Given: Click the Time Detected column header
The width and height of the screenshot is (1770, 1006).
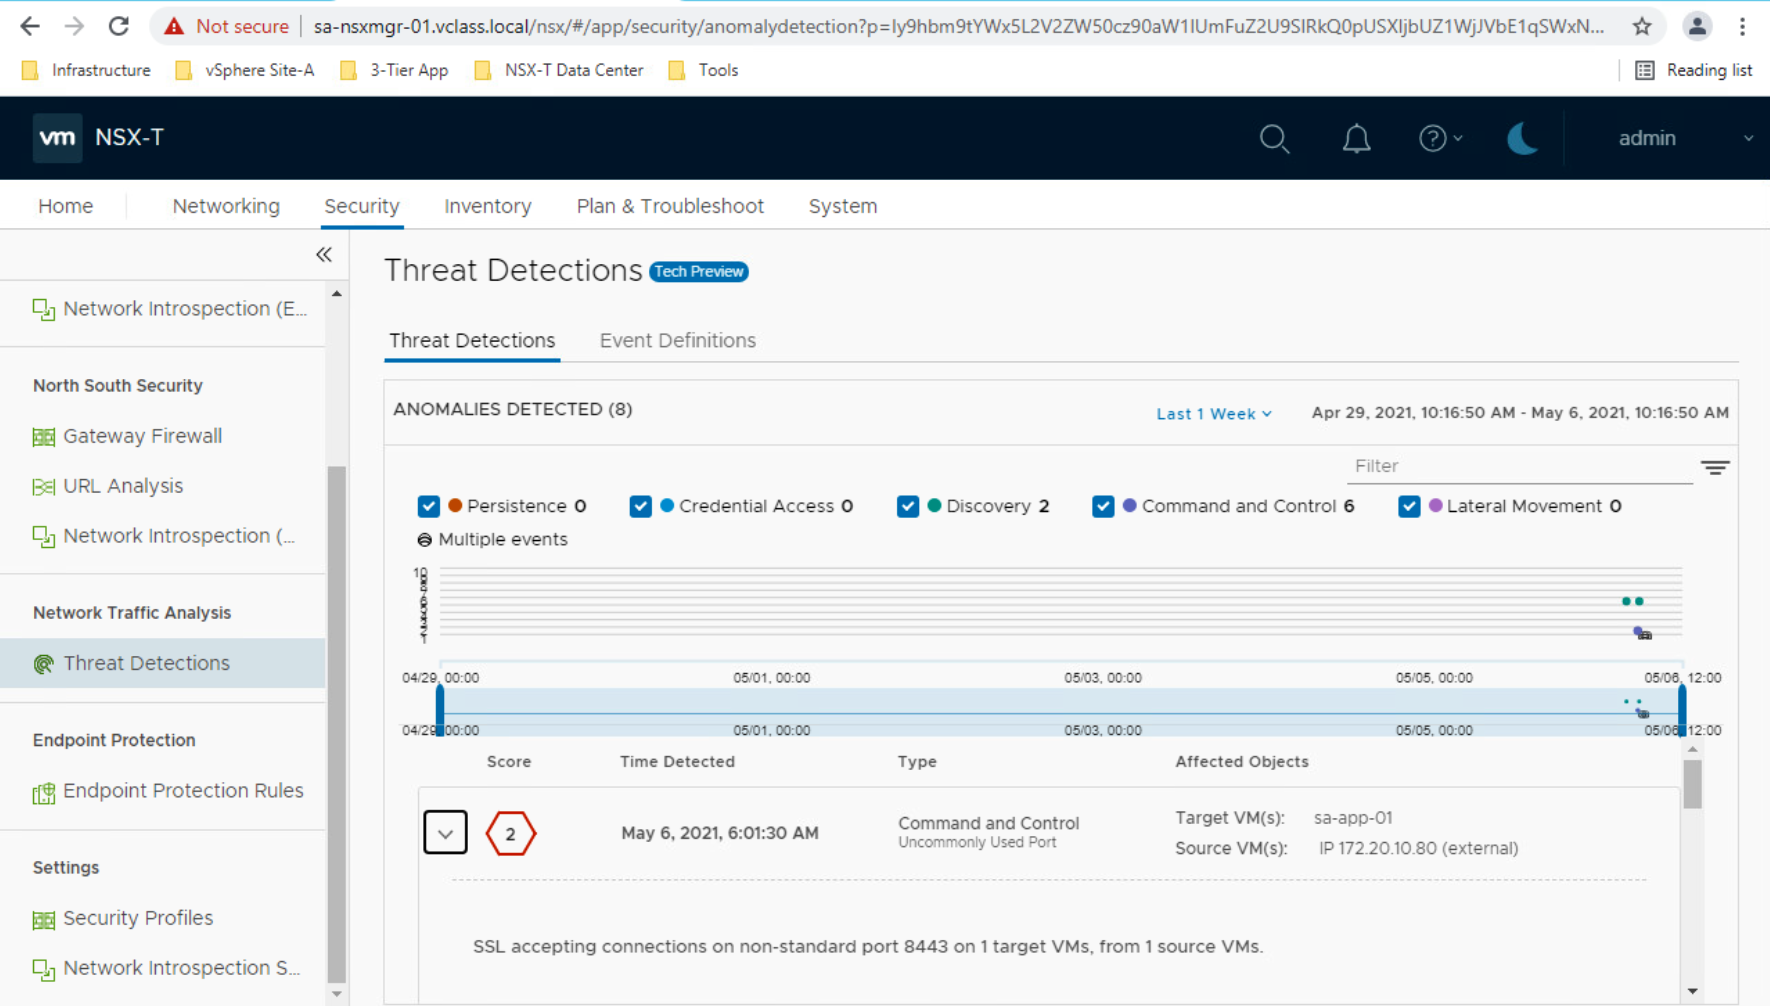Looking at the screenshot, I should tap(677, 762).
